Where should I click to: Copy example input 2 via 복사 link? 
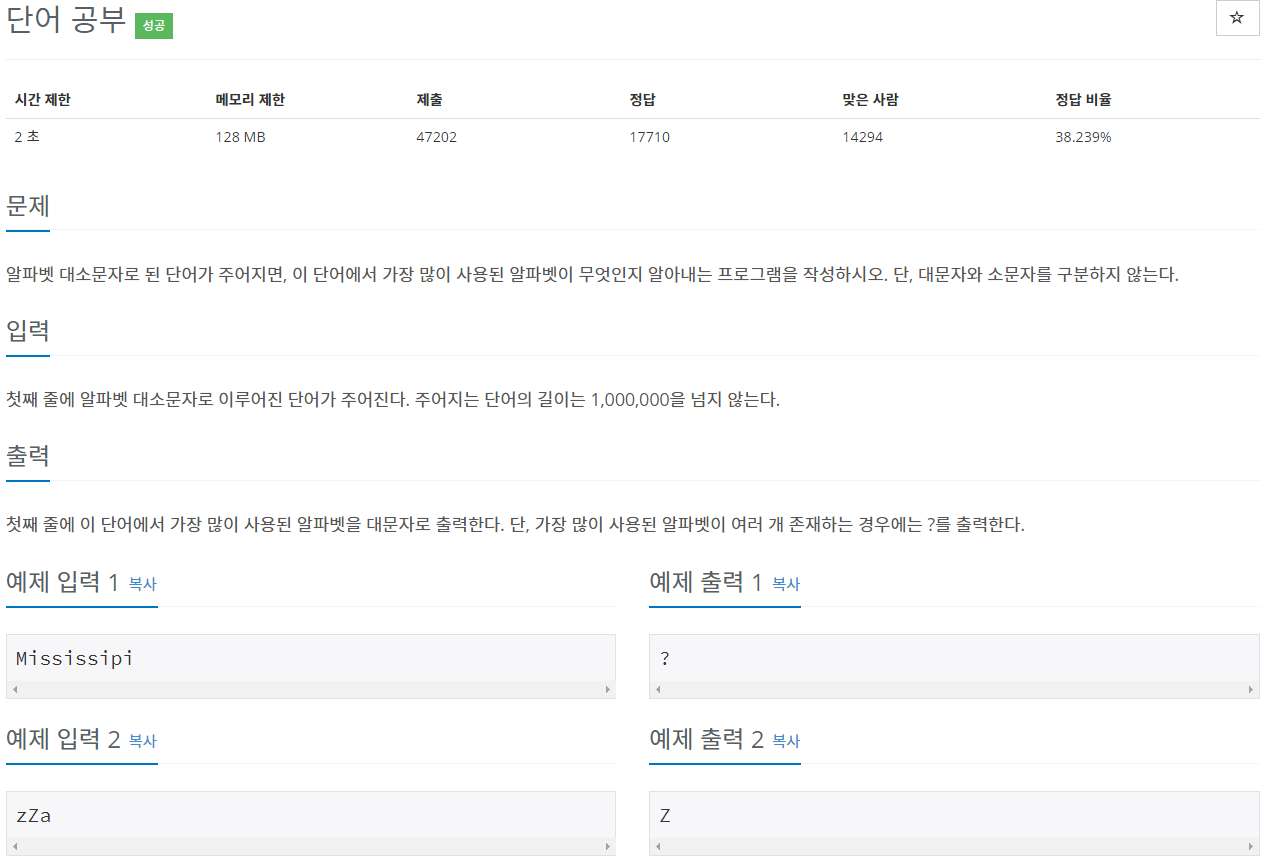[143, 741]
